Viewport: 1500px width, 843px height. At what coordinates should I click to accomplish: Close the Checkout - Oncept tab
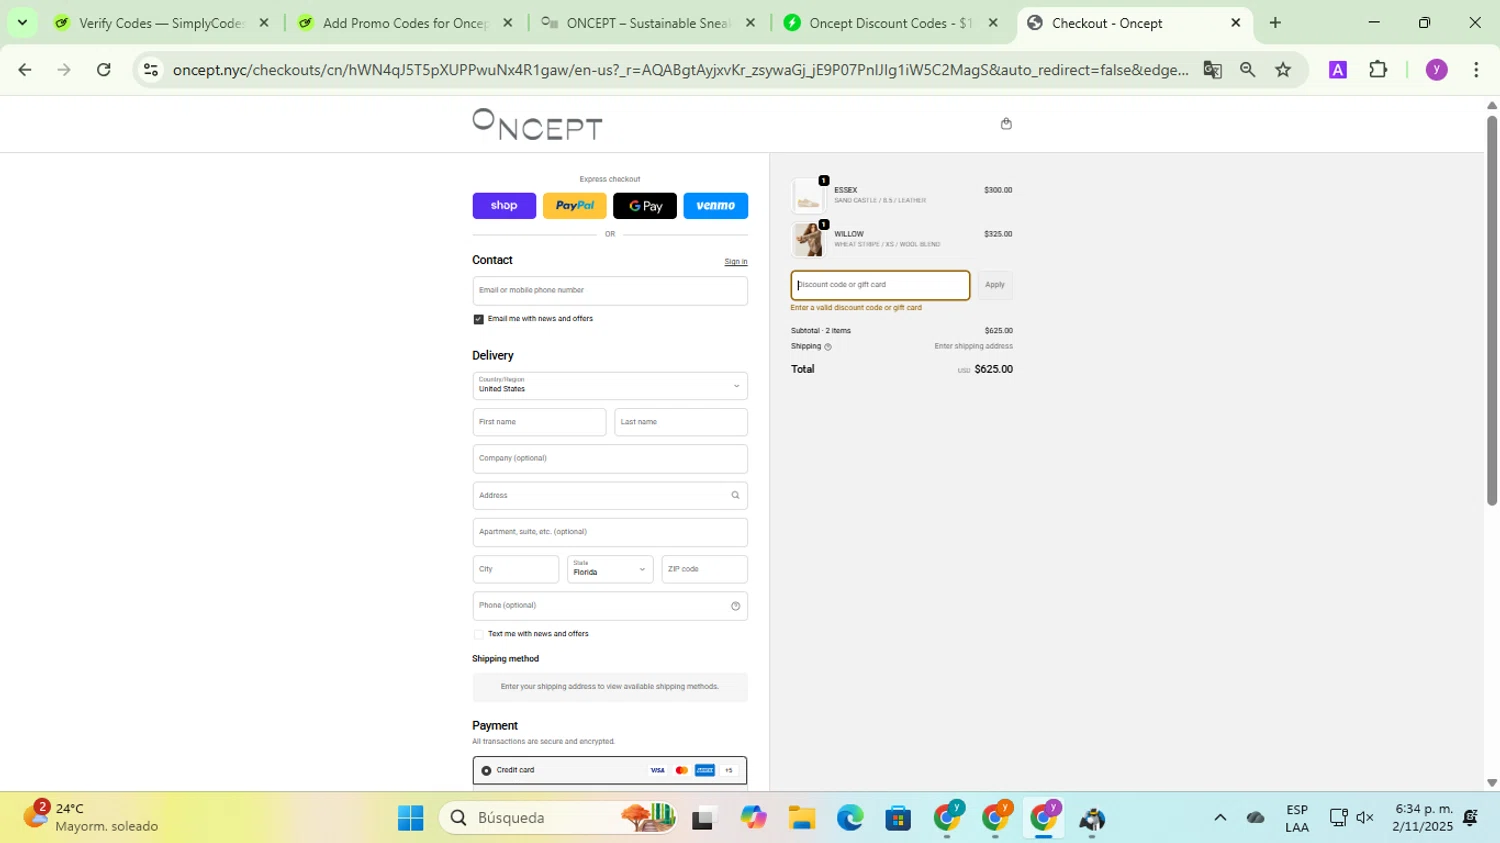pyautogui.click(x=1235, y=23)
